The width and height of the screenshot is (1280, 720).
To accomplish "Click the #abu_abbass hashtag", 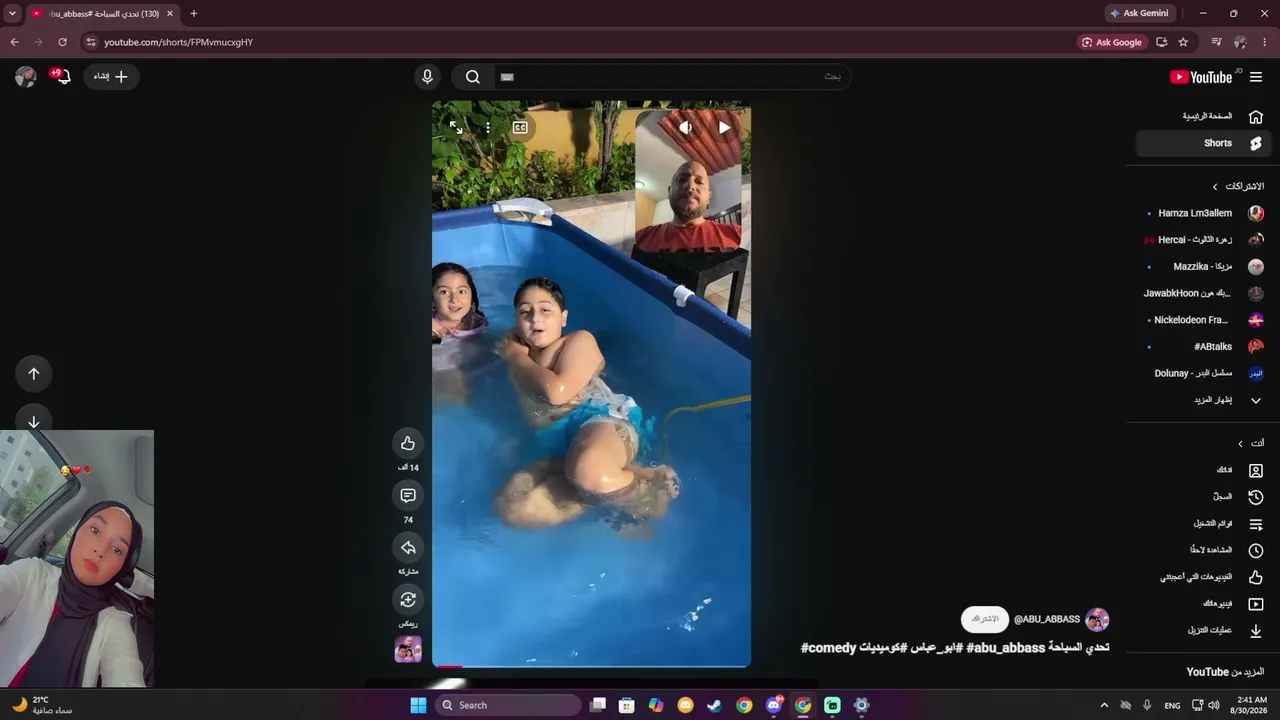I will click(1005, 648).
